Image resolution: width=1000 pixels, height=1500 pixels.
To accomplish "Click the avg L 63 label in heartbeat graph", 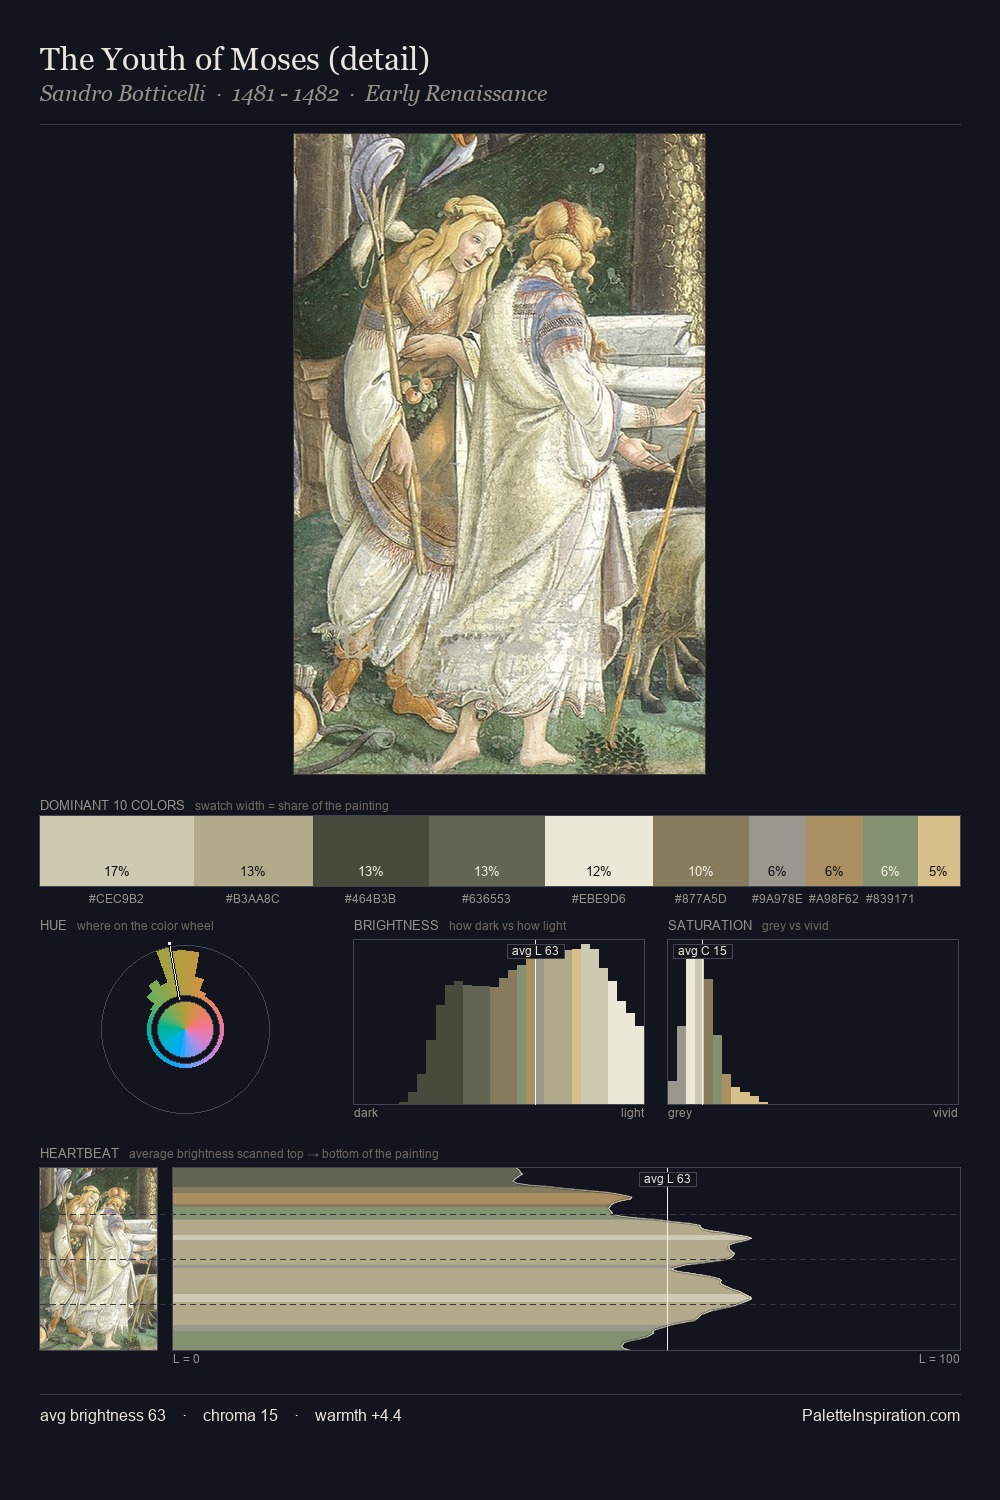I will (667, 1178).
